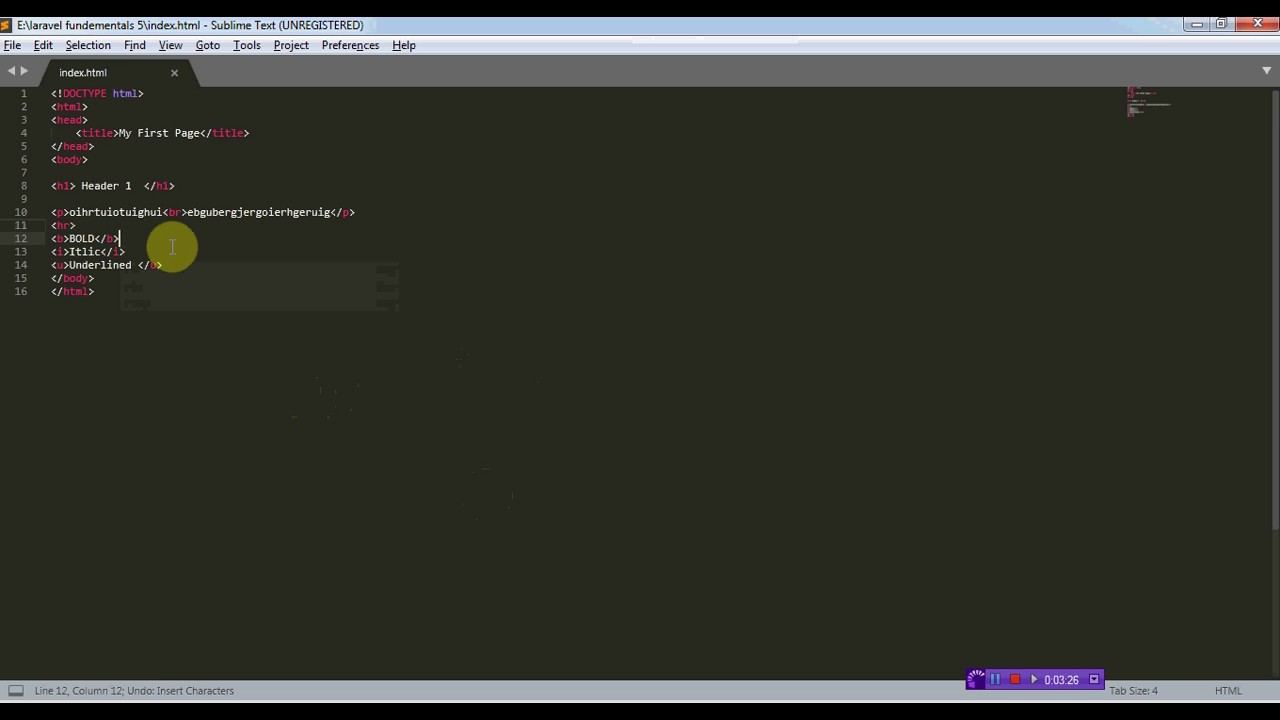Image resolution: width=1280 pixels, height=720 pixels.
Task: Open the recorder widget options dropdown
Action: tap(1094, 680)
